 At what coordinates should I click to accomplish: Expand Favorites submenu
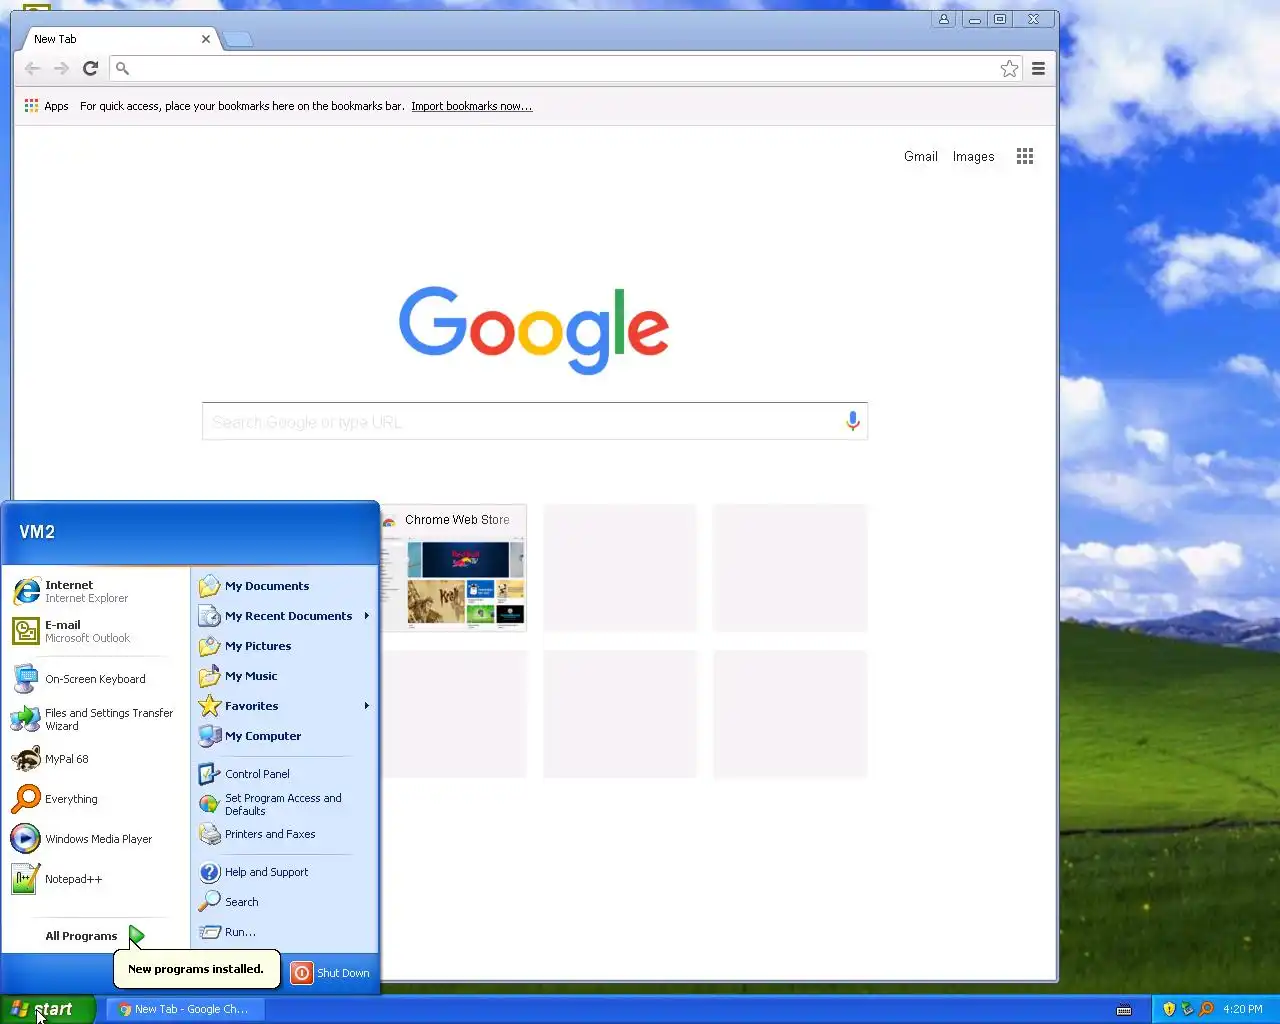click(284, 706)
